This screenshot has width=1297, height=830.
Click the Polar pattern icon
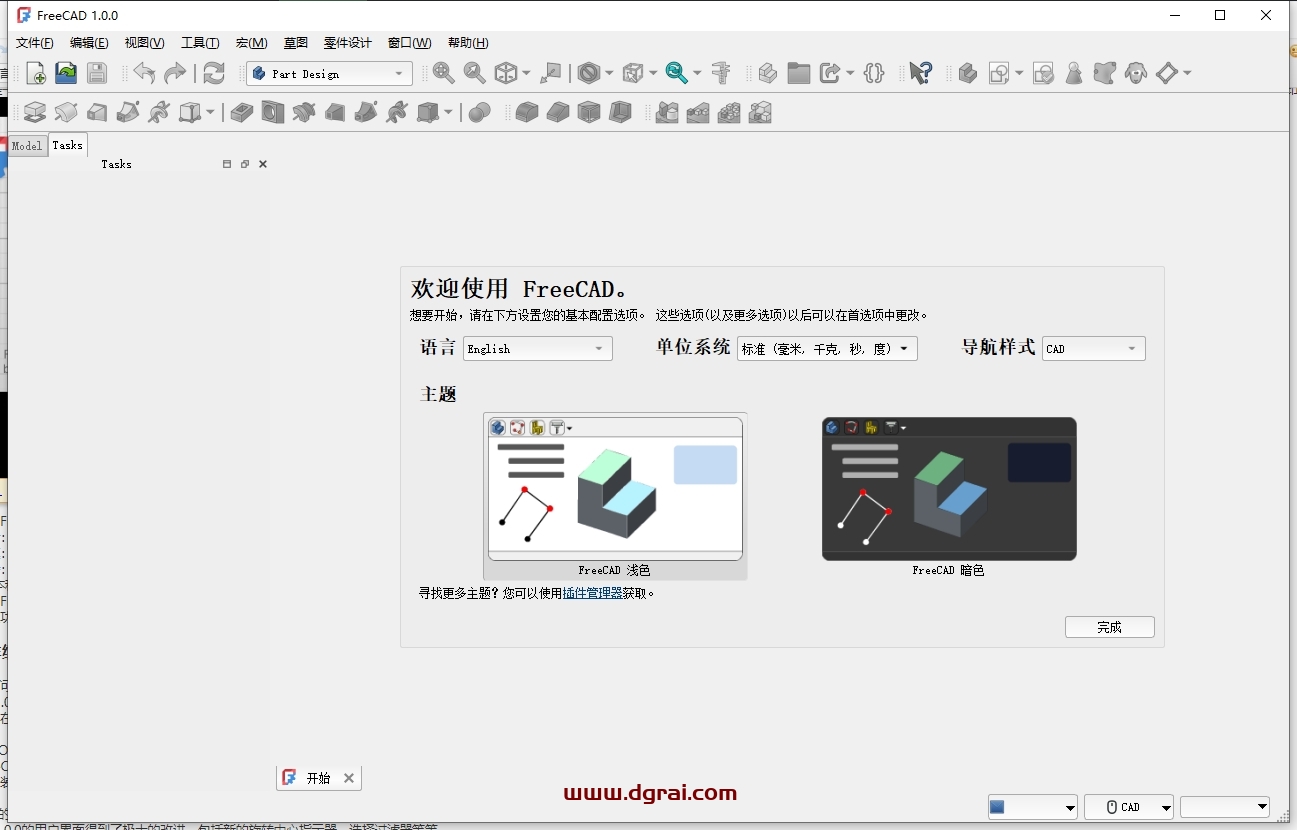point(729,112)
